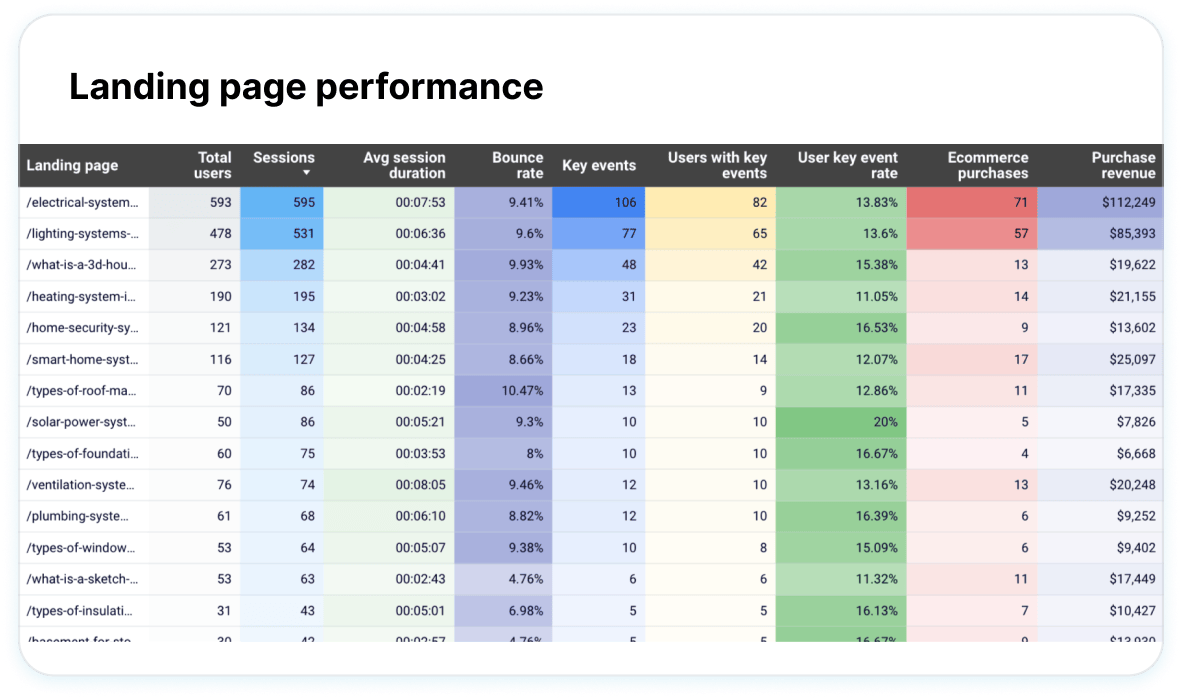Sort by Avg session duration
The image size is (1181, 698).
[x=405, y=164]
